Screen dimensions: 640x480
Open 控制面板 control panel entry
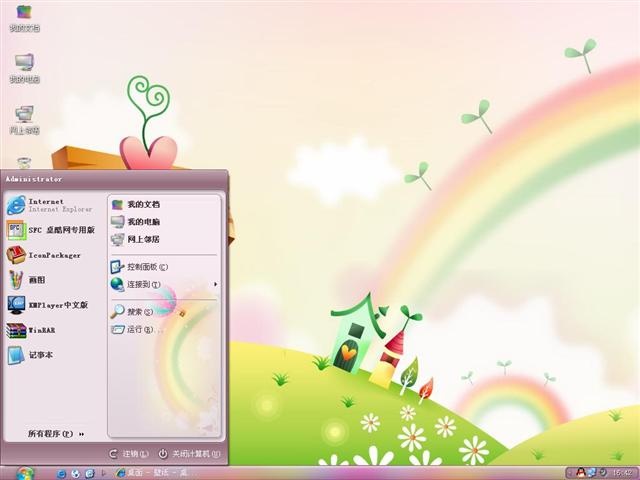[x=139, y=267]
